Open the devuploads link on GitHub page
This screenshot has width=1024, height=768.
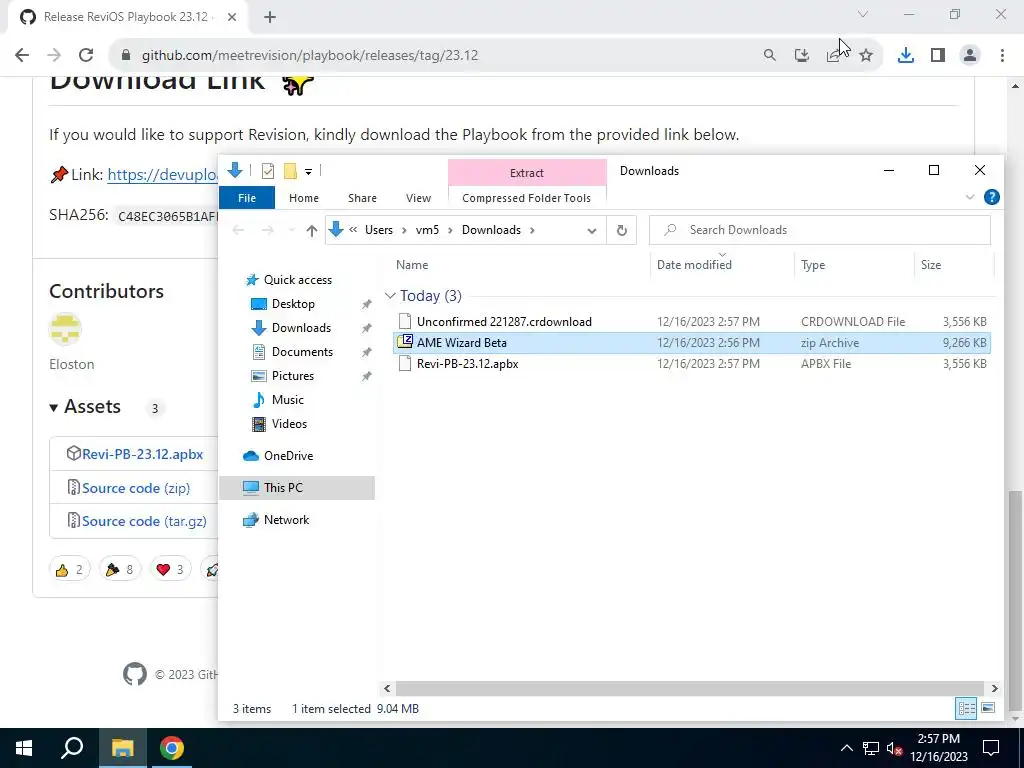pyautogui.click(x=163, y=175)
